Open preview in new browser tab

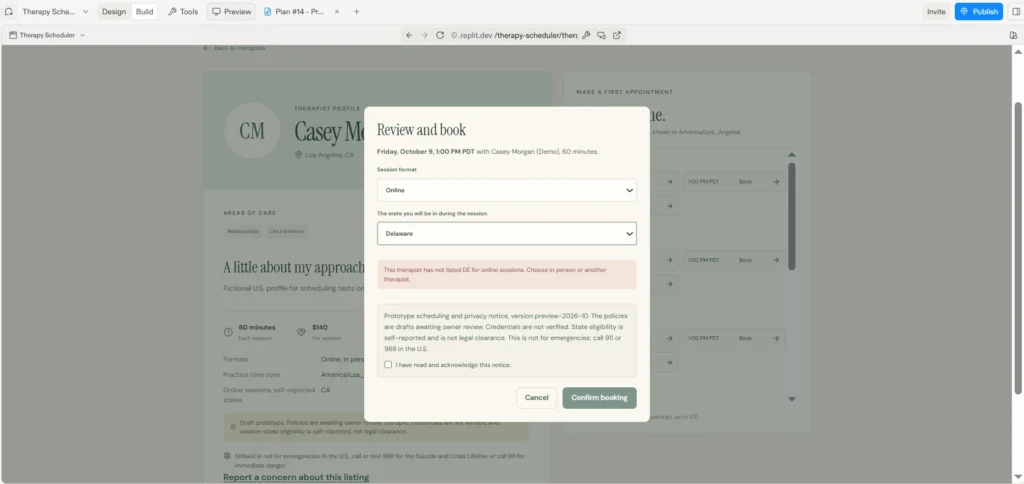tap(616, 35)
